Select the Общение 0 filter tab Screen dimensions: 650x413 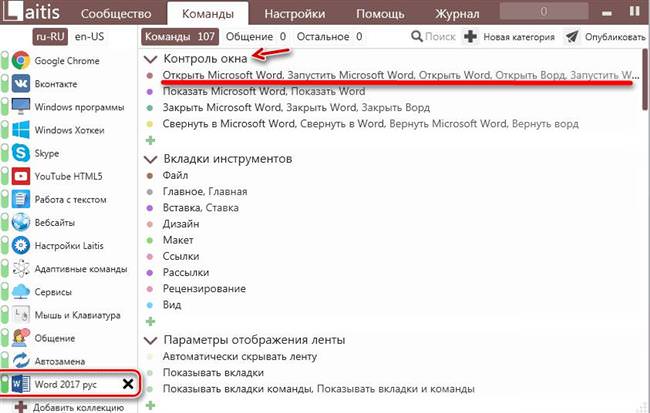pyautogui.click(x=256, y=36)
